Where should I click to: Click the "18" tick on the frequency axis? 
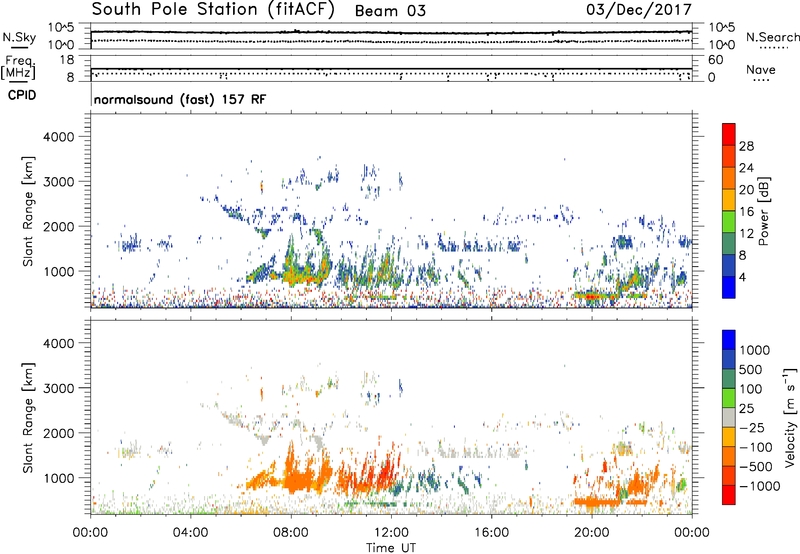click(x=67, y=60)
